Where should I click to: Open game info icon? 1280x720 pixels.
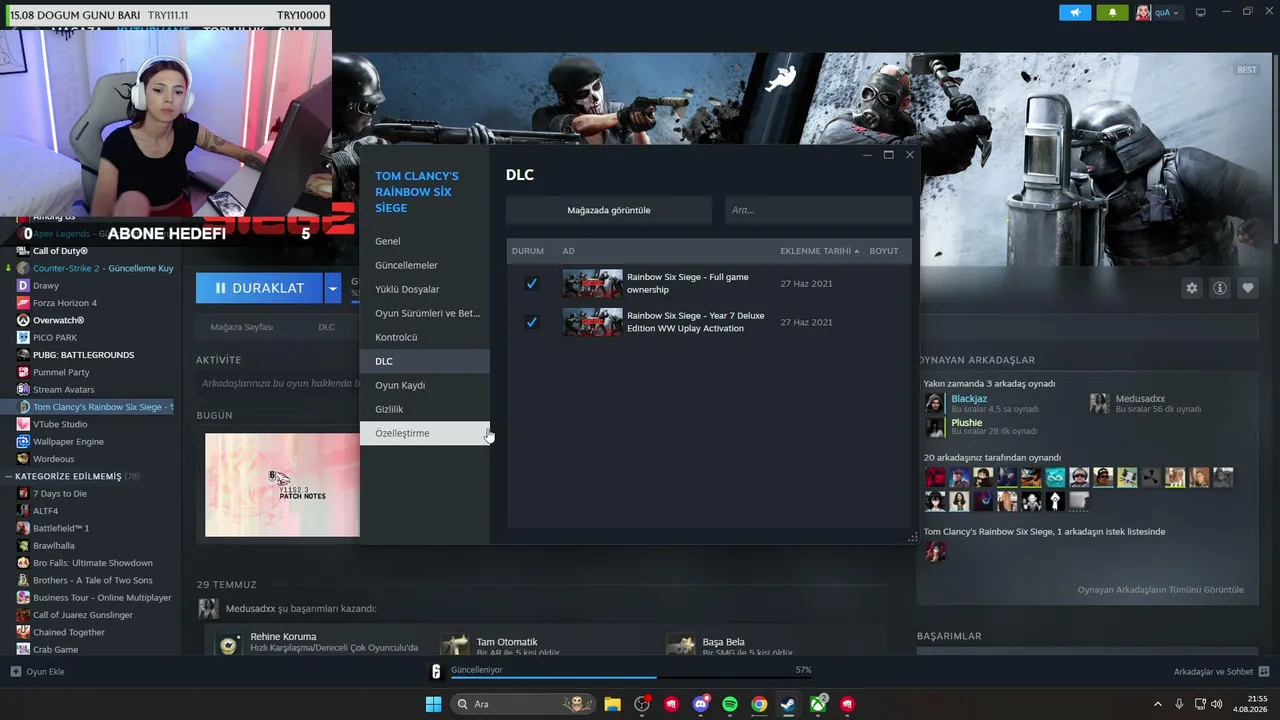1220,288
